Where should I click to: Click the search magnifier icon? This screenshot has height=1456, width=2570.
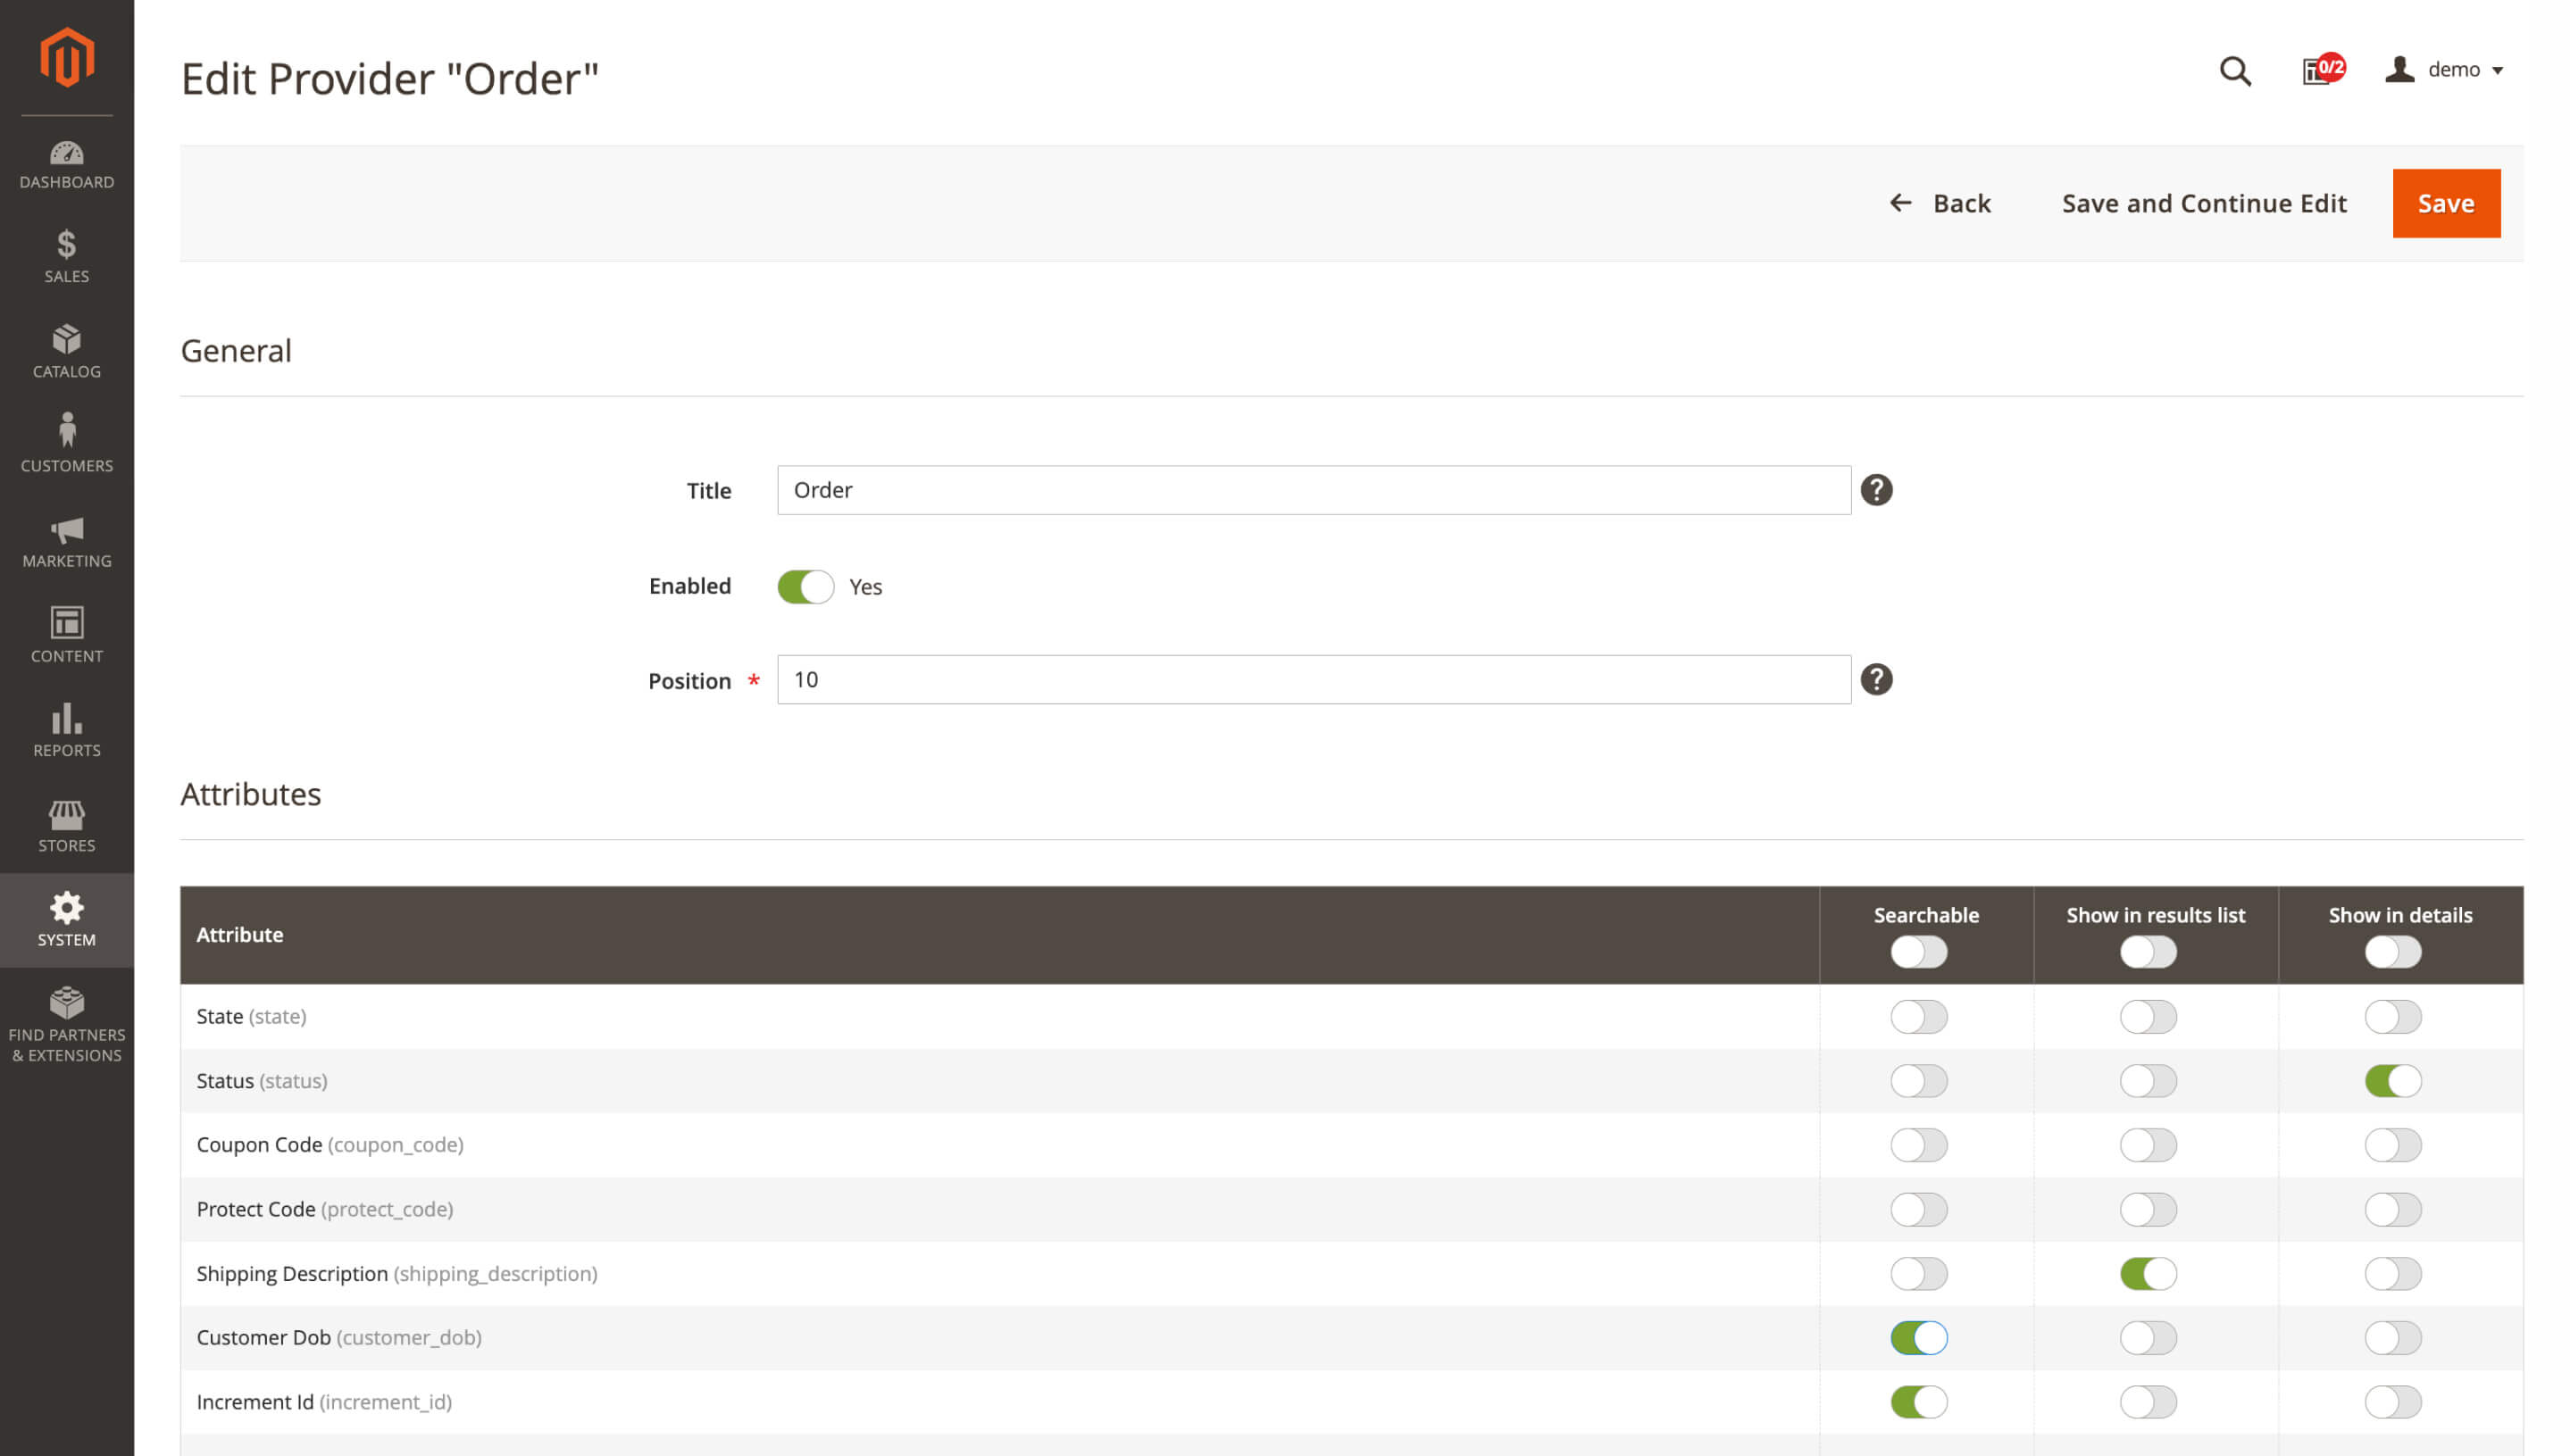2235,70
